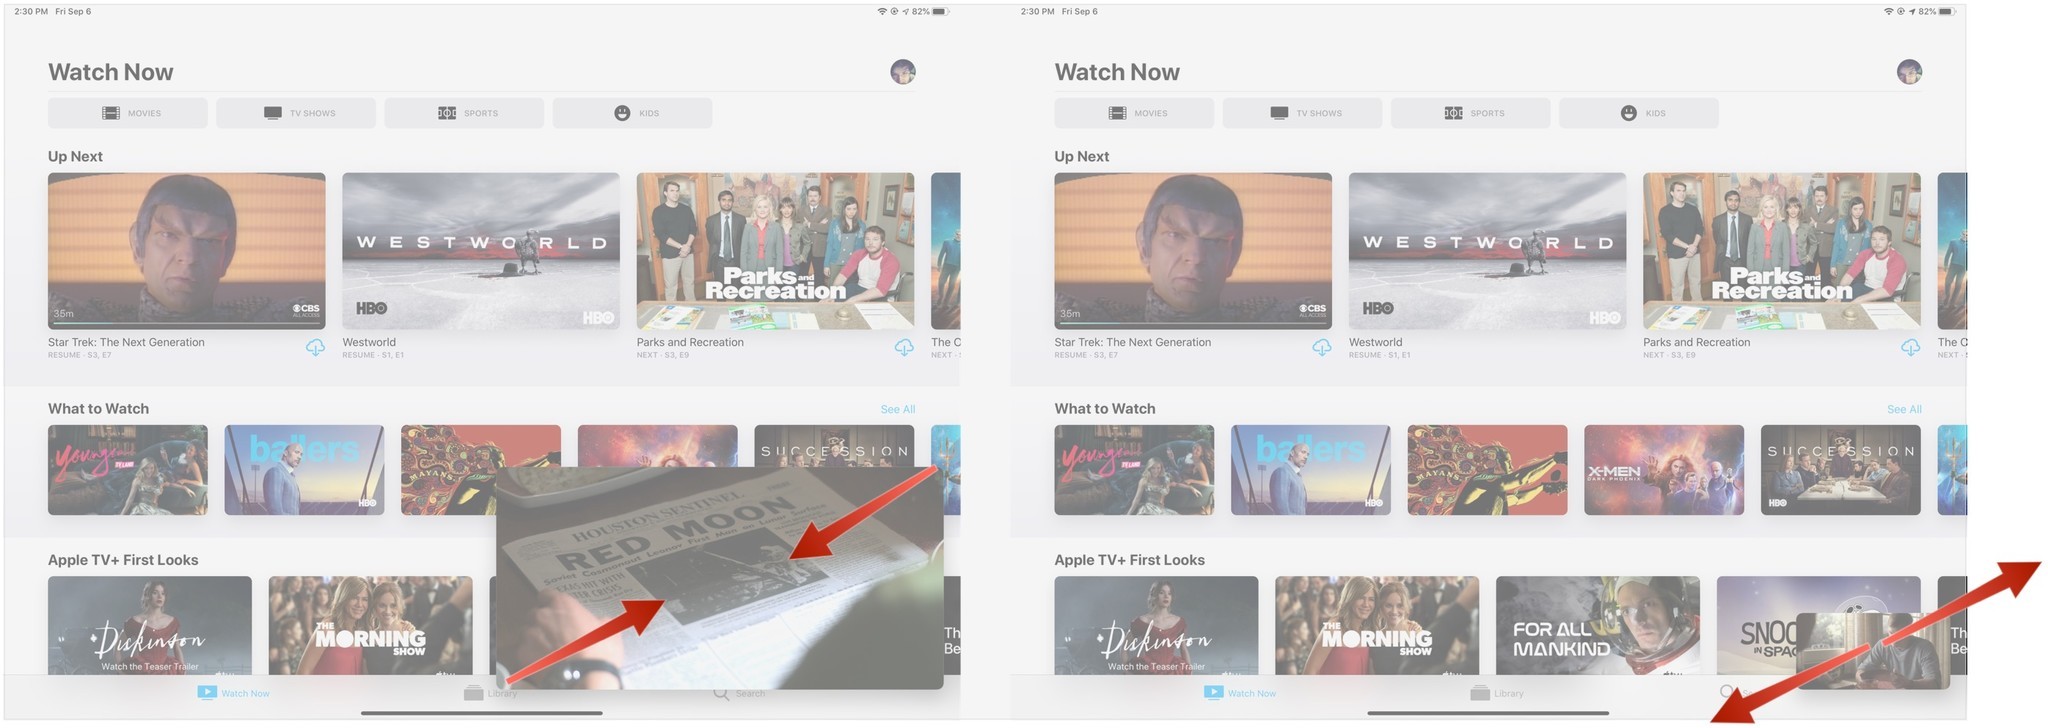Open Ballers poster in left screenshot
2048x728 pixels.
(304, 470)
